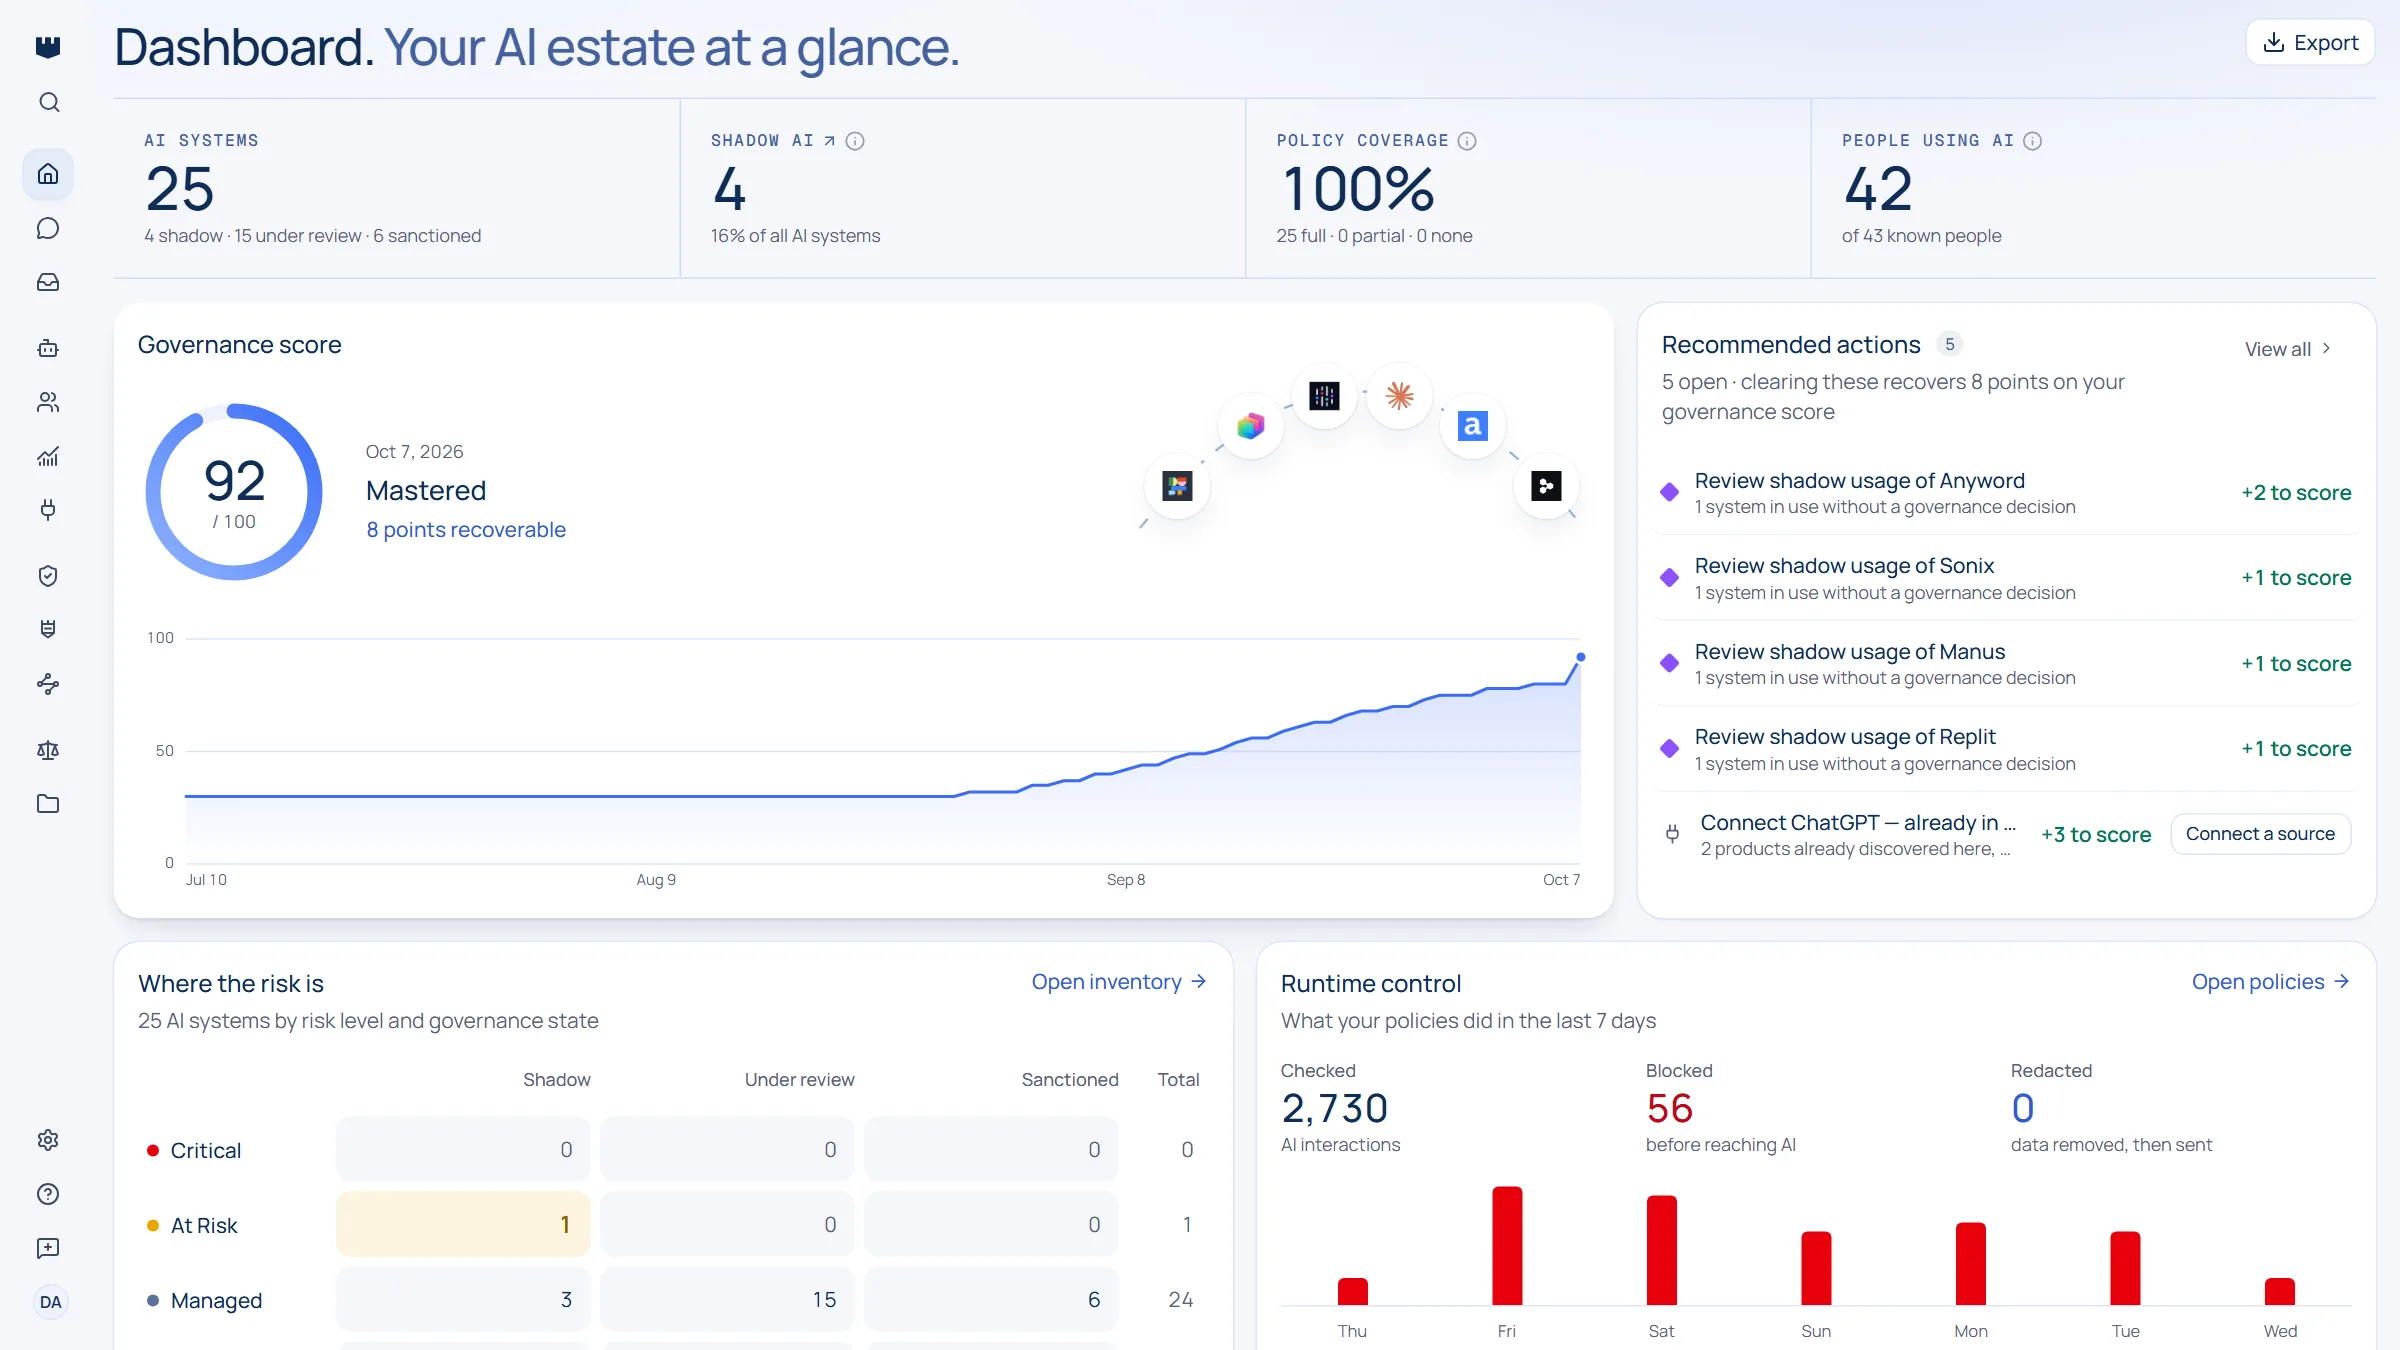Open View all recommended actions
Viewport: 2400px width, 1350px height.
[x=2288, y=349]
